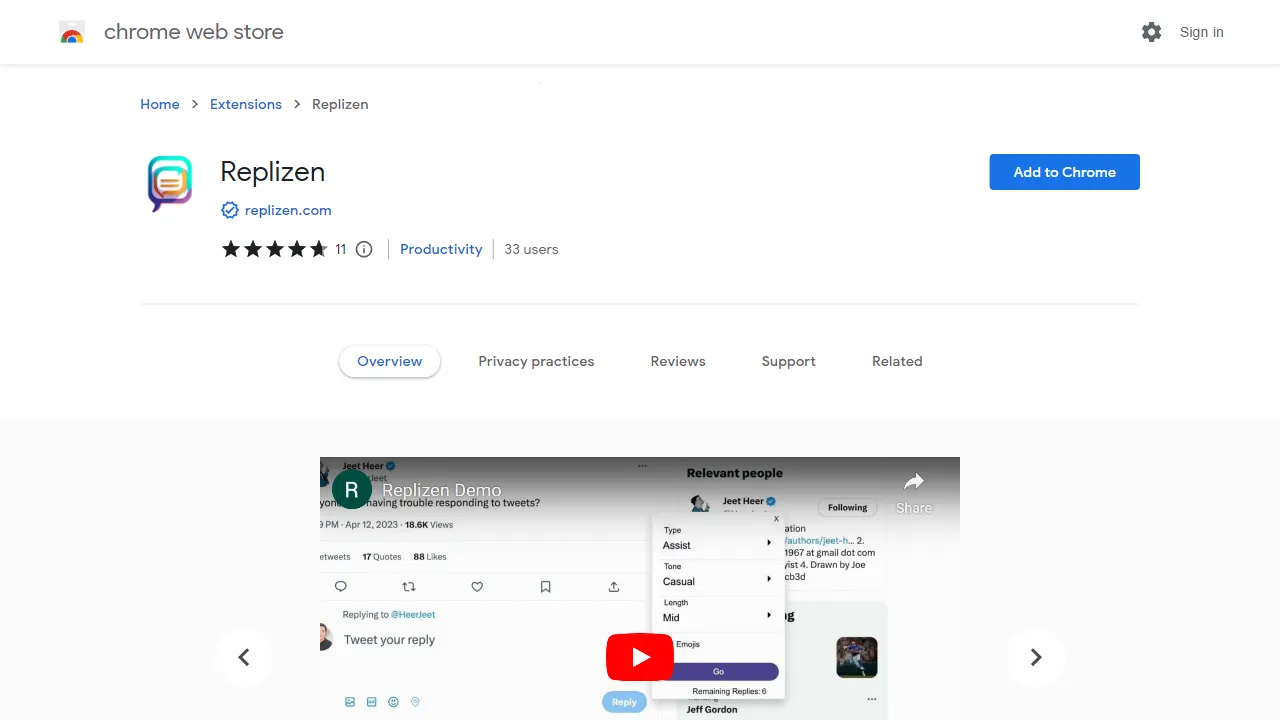1280x720 pixels.
Task: Click Add to Chrome button
Action: pos(1065,172)
